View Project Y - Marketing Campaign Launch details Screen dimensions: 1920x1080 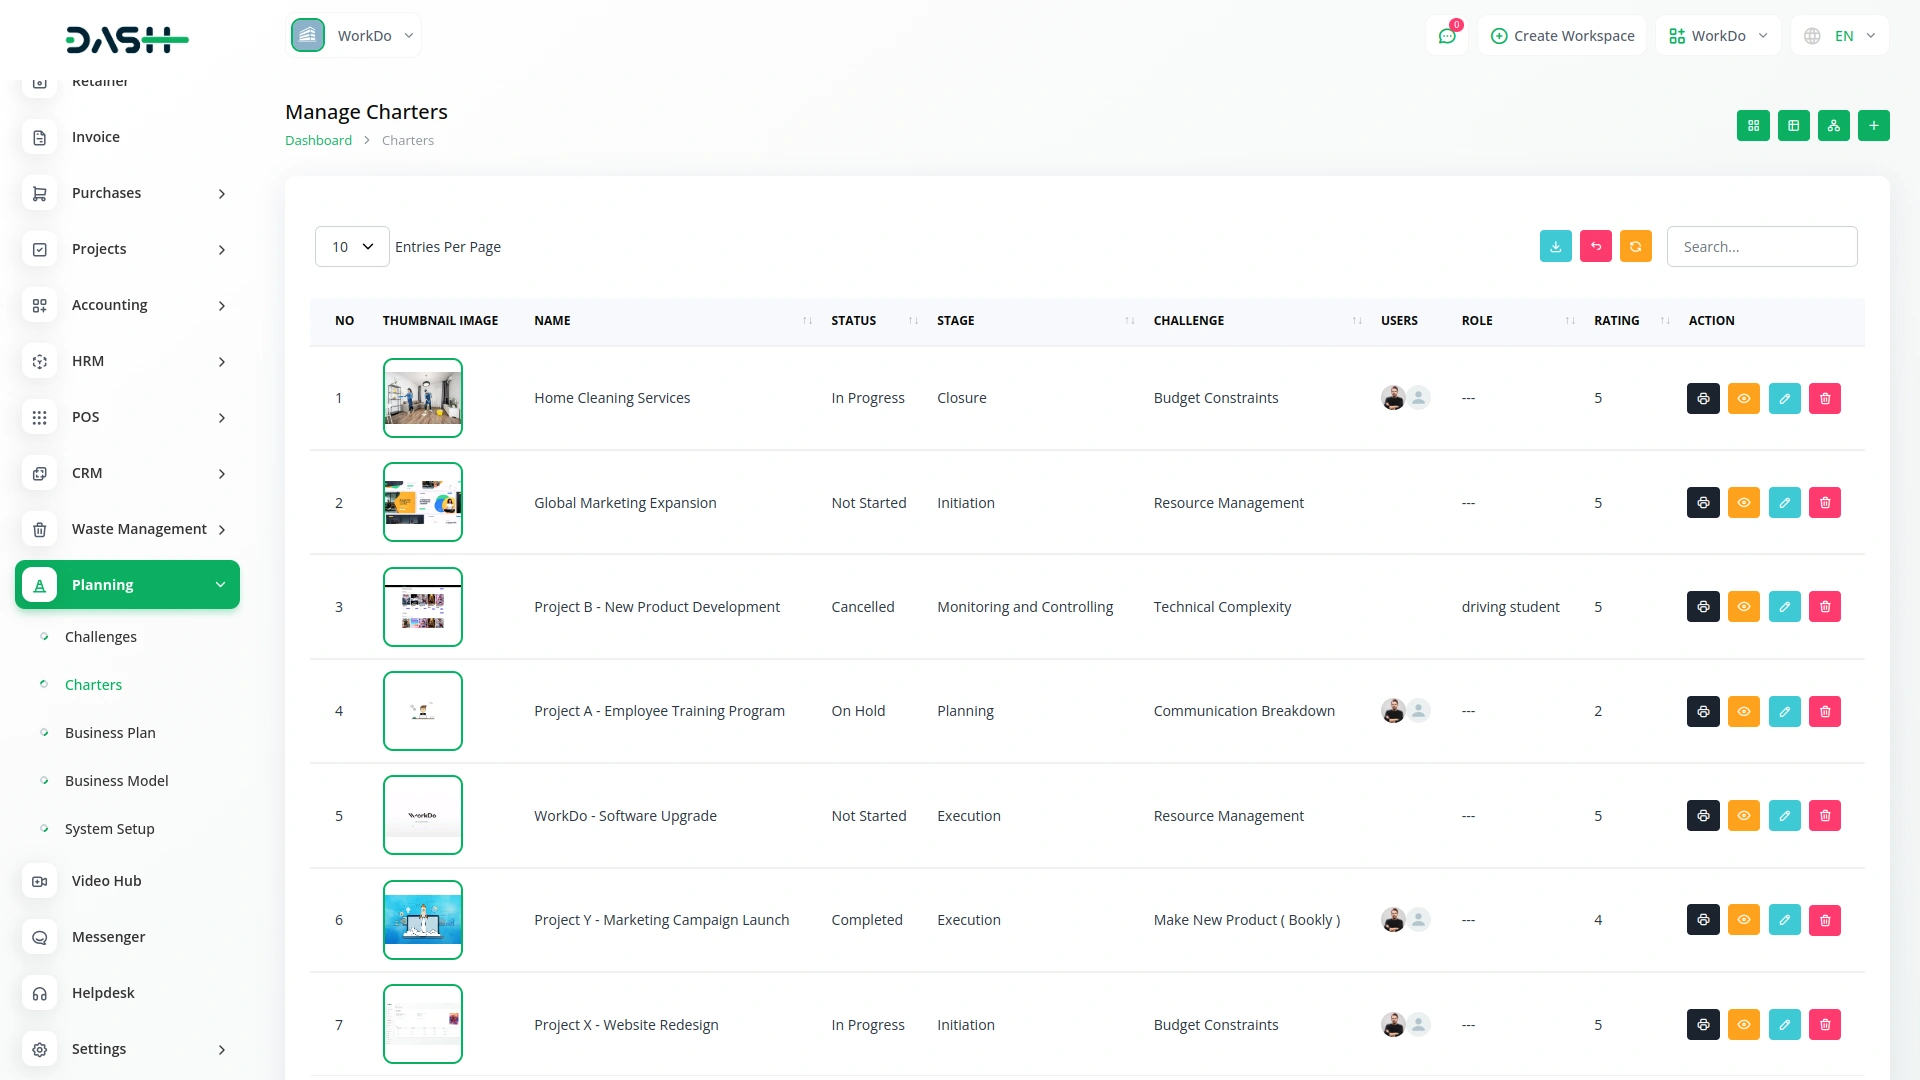(1743, 920)
